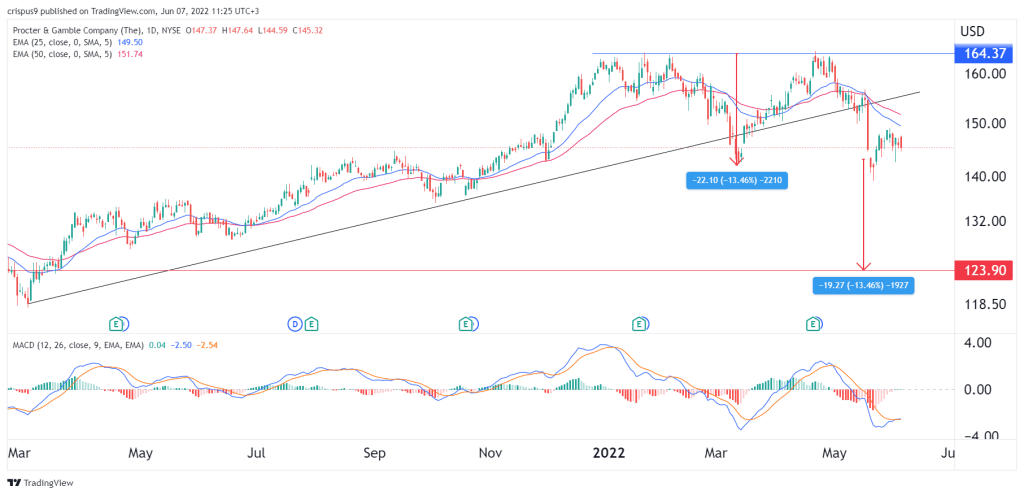Click the 132.00 price axis value
This screenshot has width=1024, height=495.
pos(983,221)
